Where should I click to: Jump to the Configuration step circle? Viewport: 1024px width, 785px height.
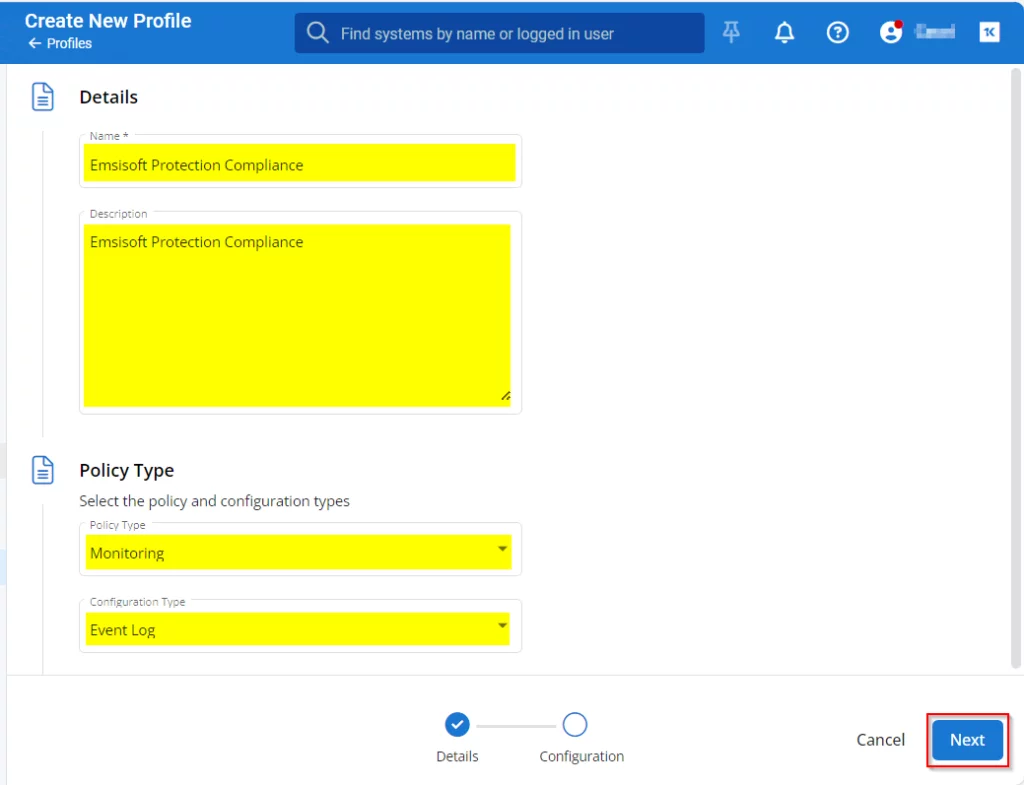[x=575, y=724]
